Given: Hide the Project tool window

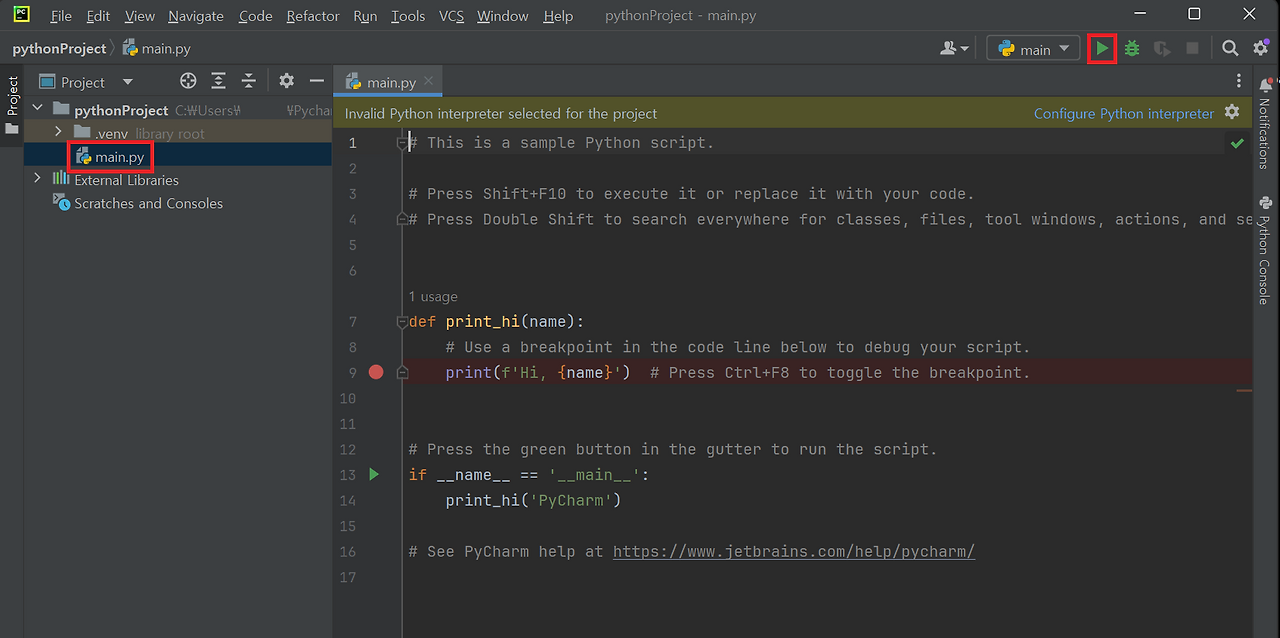Looking at the screenshot, I should click(316, 81).
